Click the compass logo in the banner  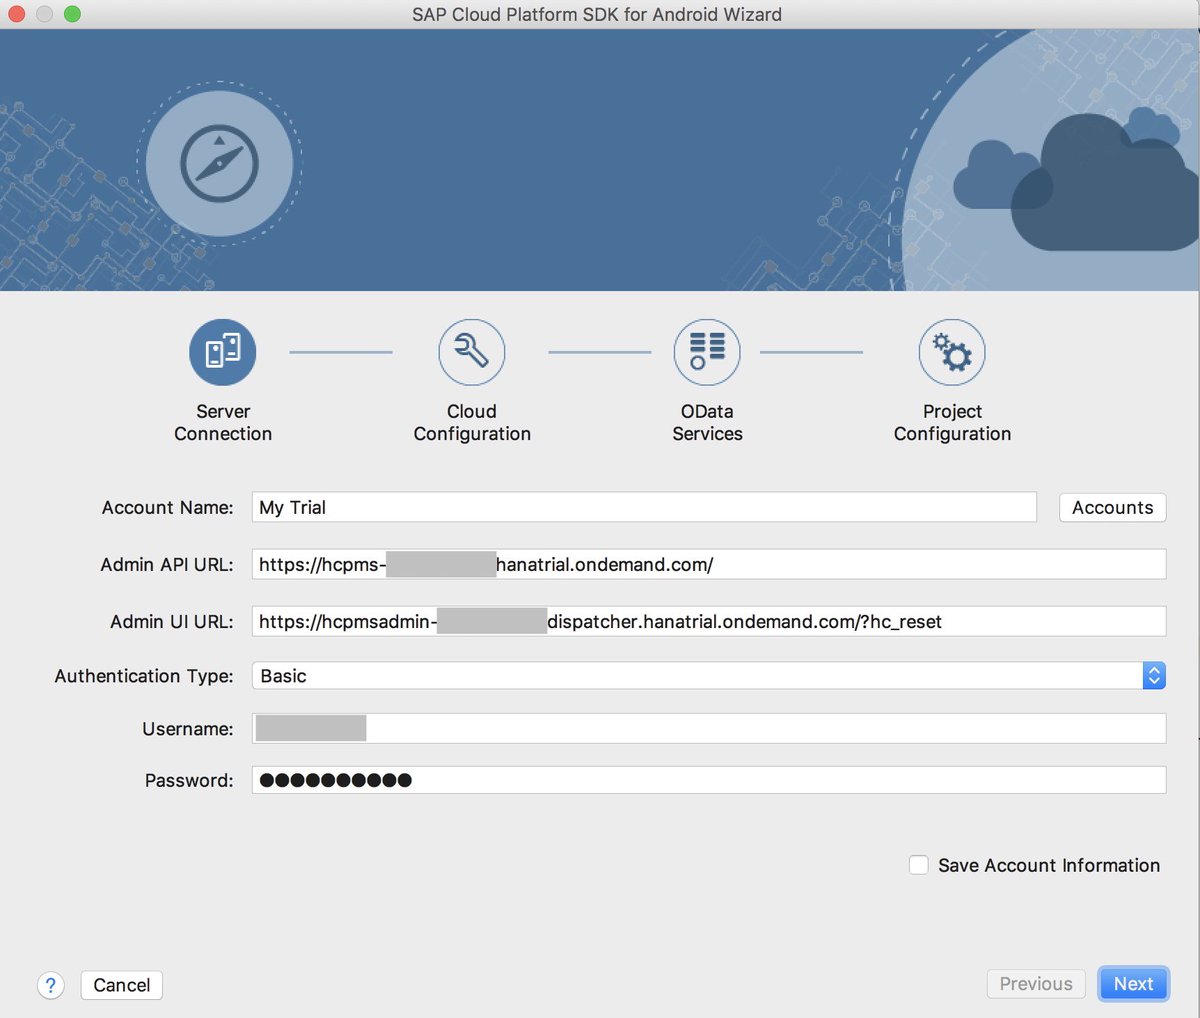[x=219, y=163]
